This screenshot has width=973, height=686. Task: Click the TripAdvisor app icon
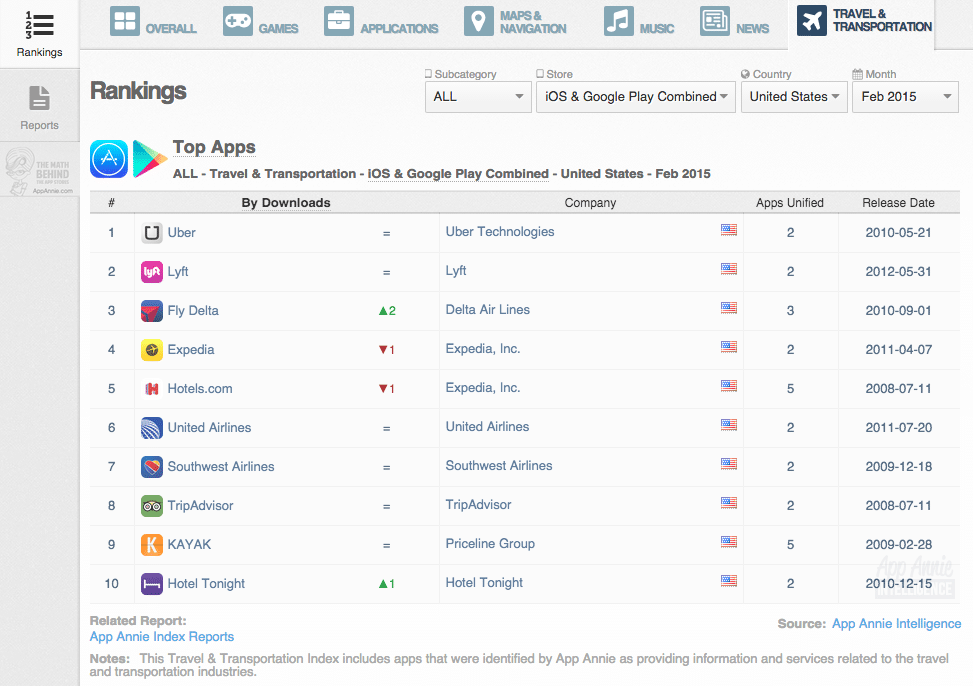152,506
